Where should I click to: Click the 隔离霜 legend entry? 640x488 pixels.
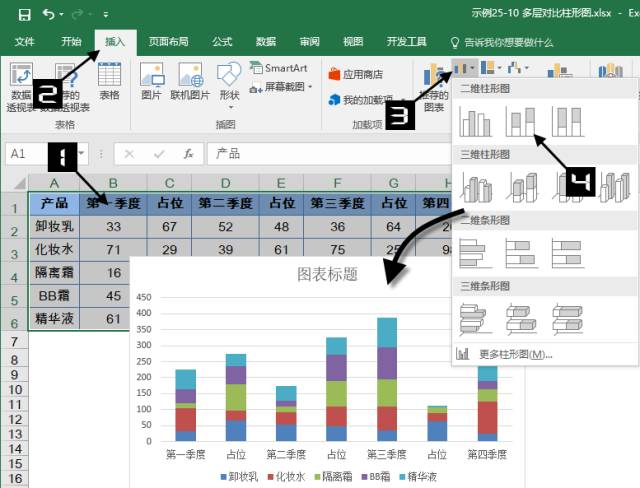333,477
